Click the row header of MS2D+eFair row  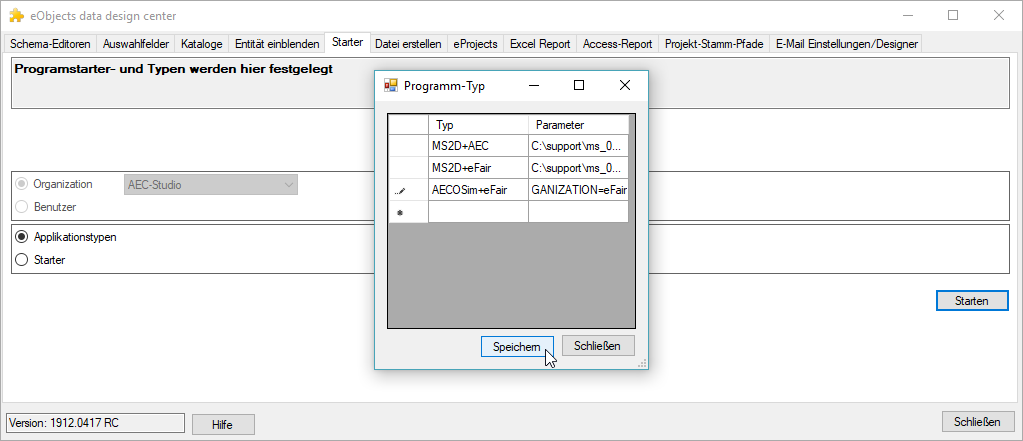tap(408, 168)
